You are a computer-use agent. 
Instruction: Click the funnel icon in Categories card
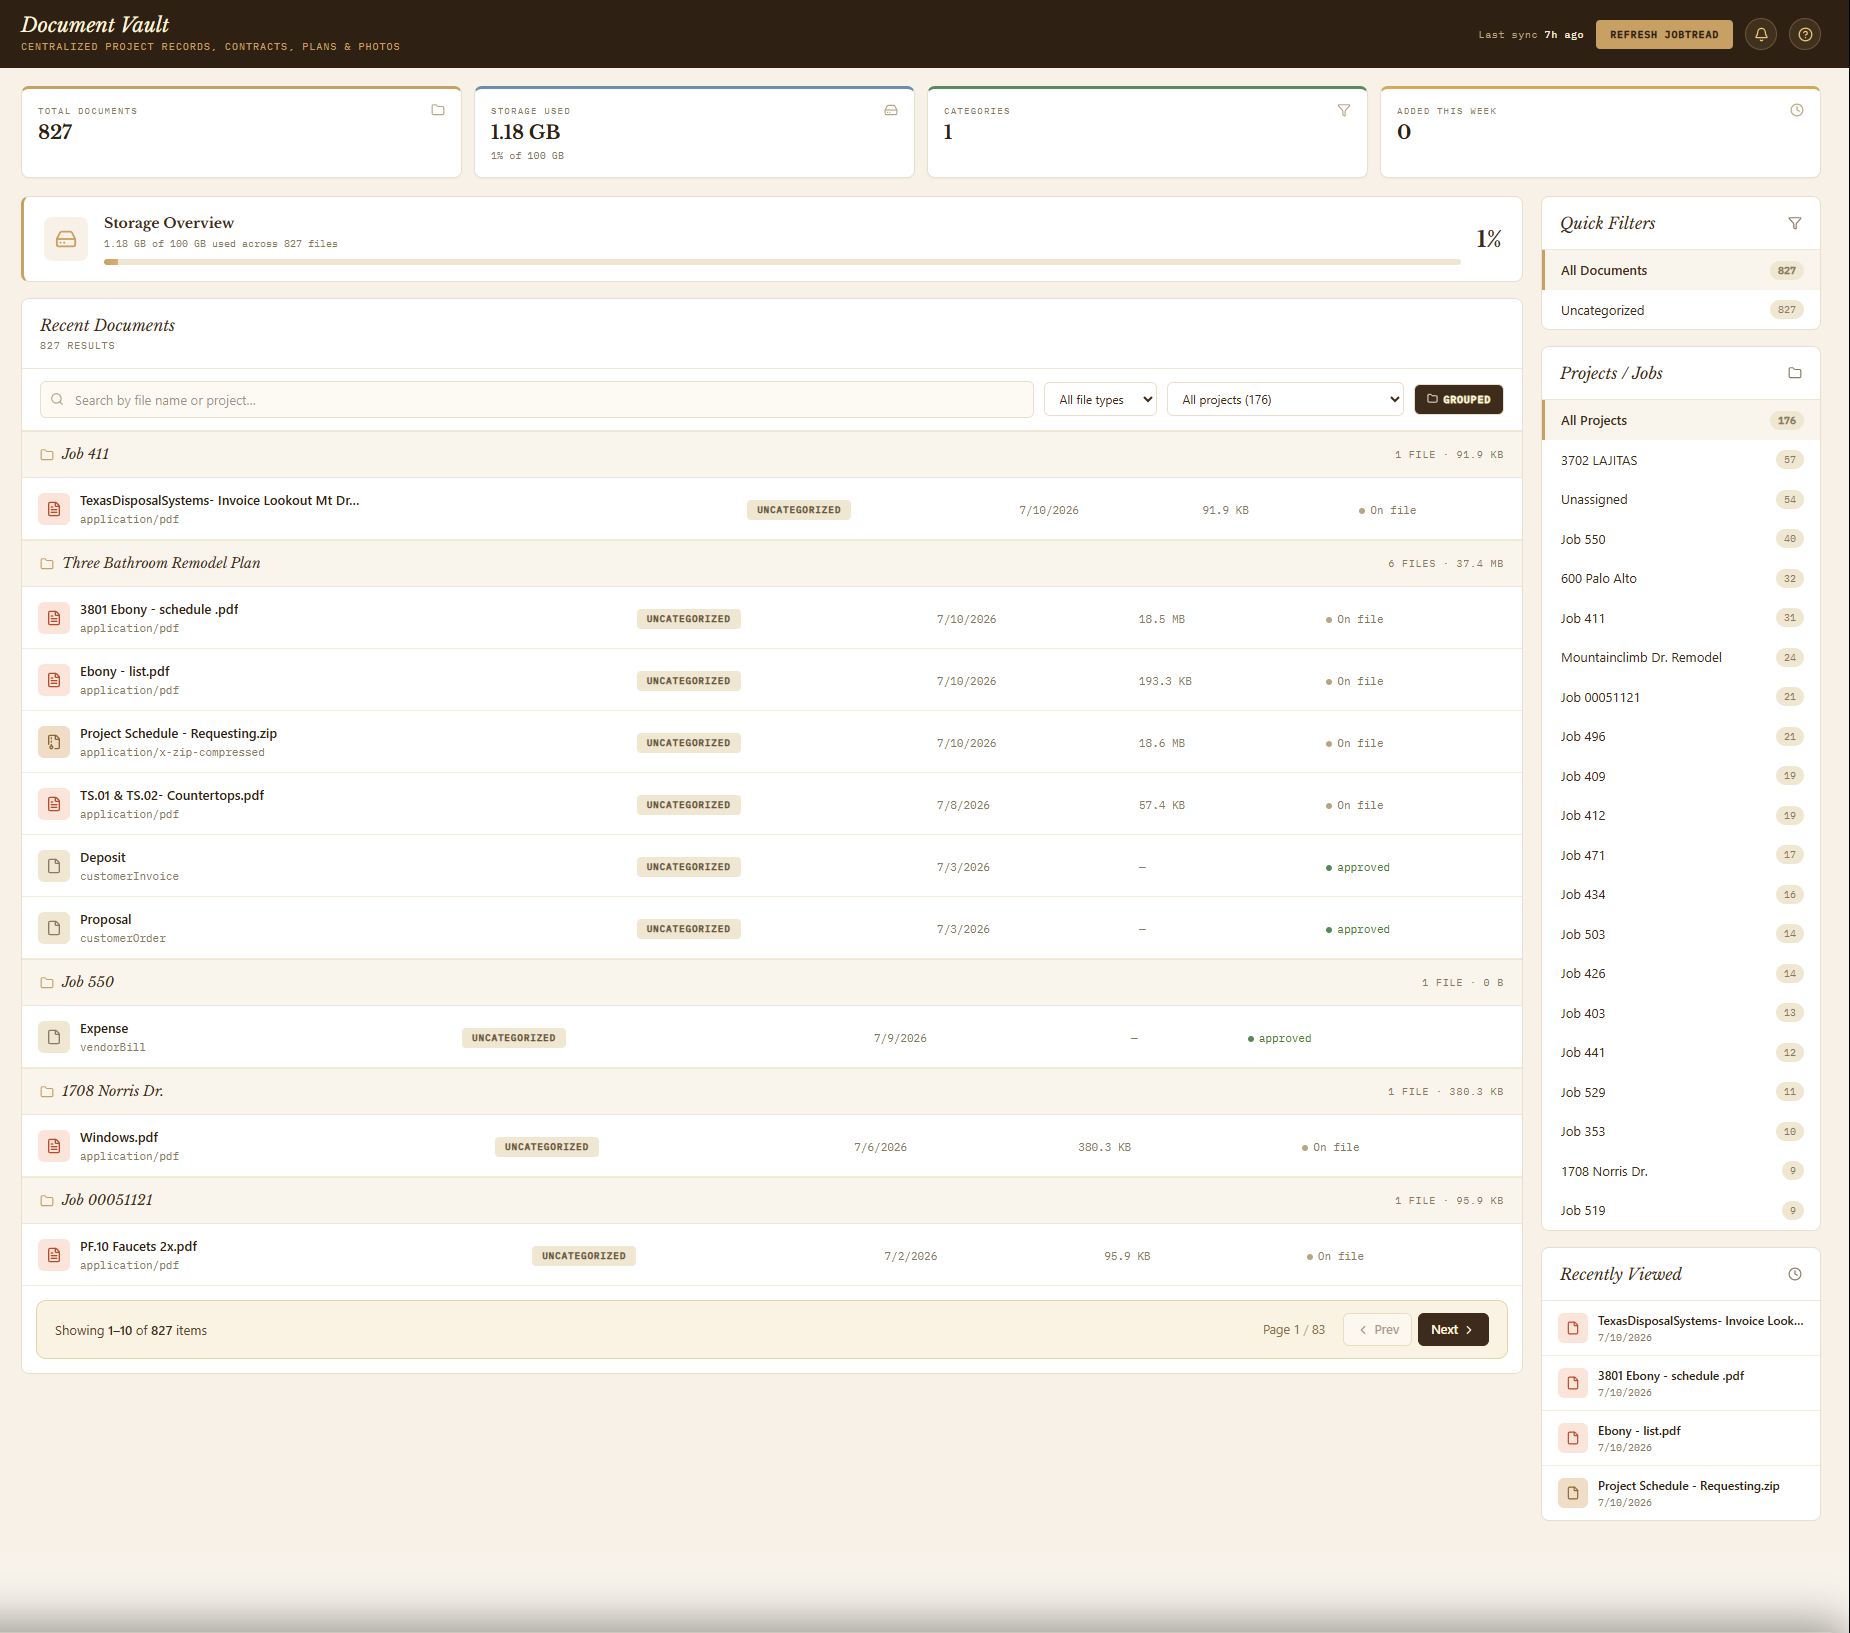click(1344, 110)
